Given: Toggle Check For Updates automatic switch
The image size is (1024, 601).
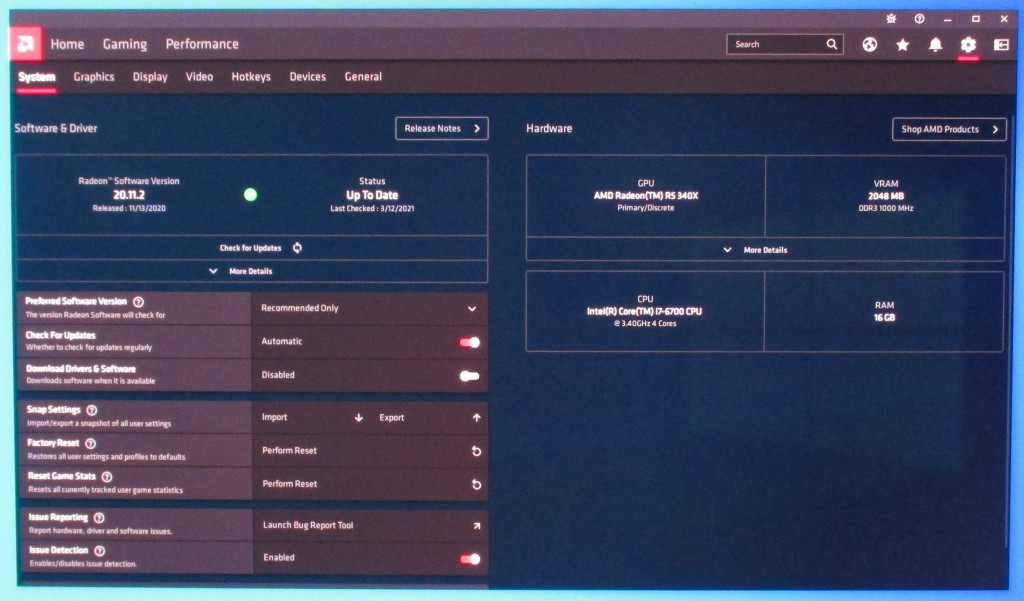Looking at the screenshot, I should [x=470, y=342].
